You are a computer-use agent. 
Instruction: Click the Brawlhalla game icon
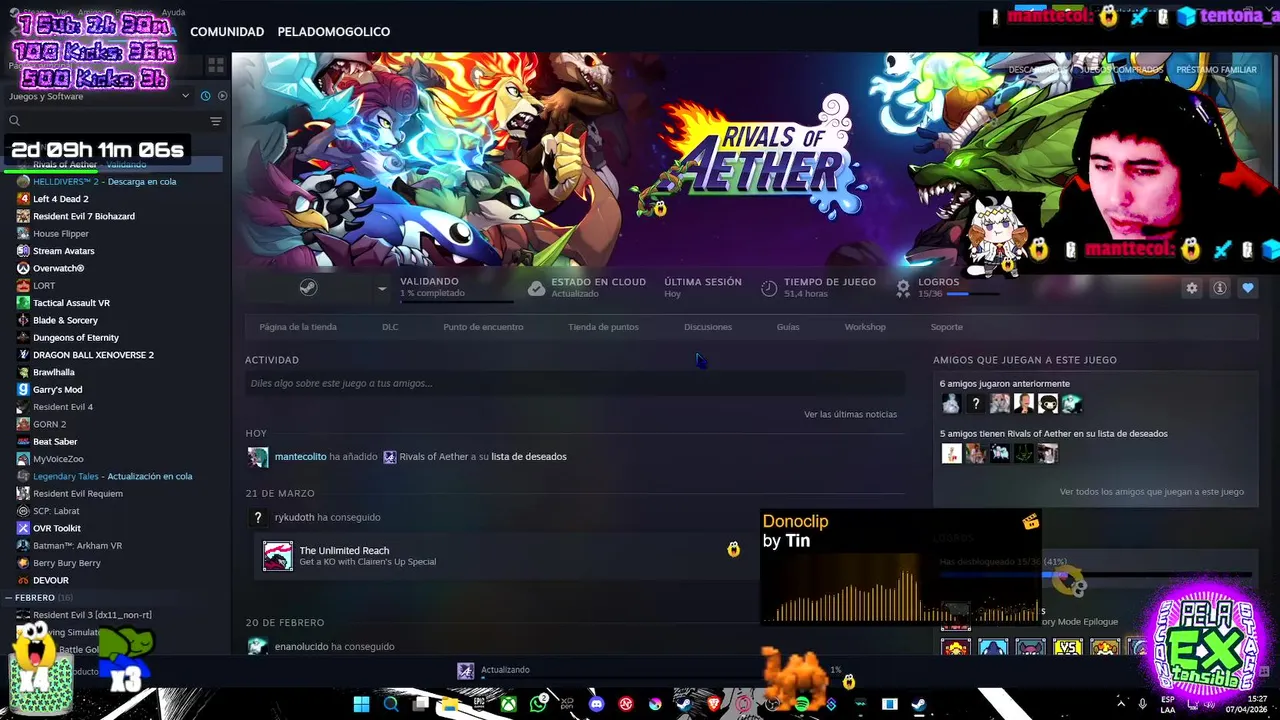coord(23,372)
